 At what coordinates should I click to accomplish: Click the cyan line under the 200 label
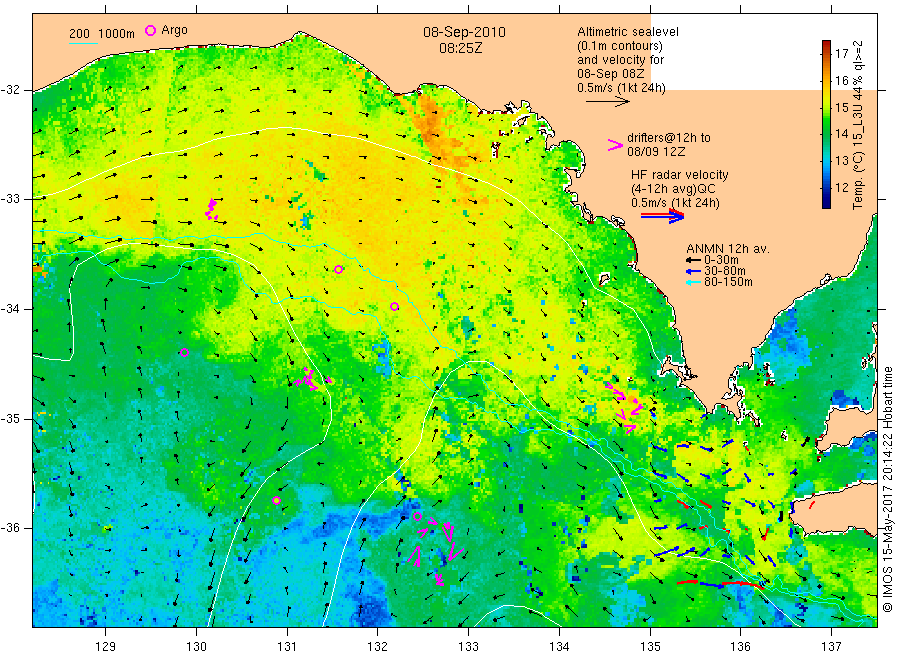pos(83,42)
